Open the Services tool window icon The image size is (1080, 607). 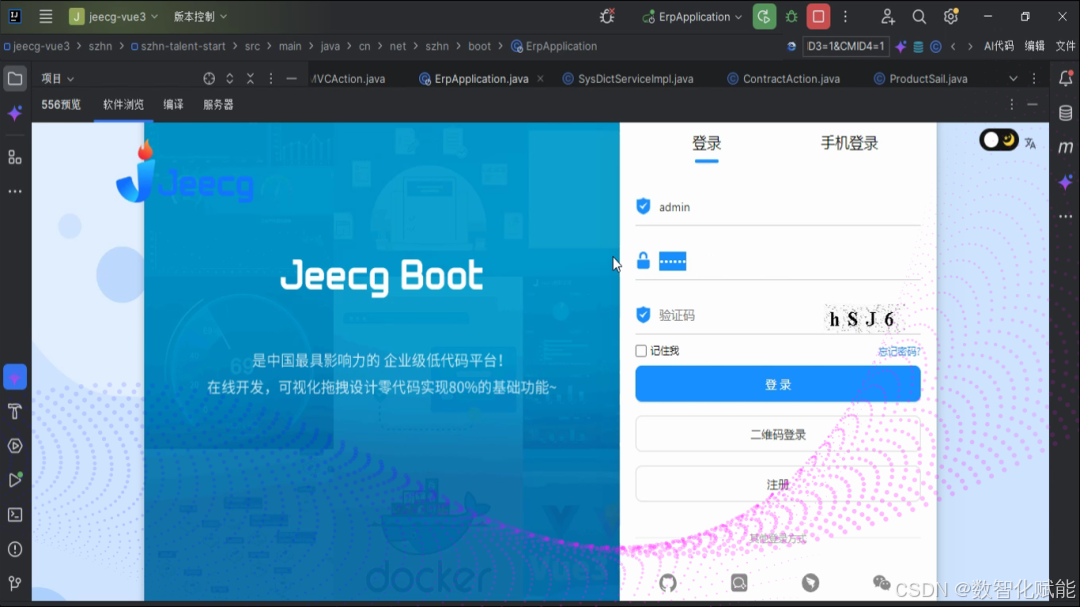pyautogui.click(x=14, y=446)
